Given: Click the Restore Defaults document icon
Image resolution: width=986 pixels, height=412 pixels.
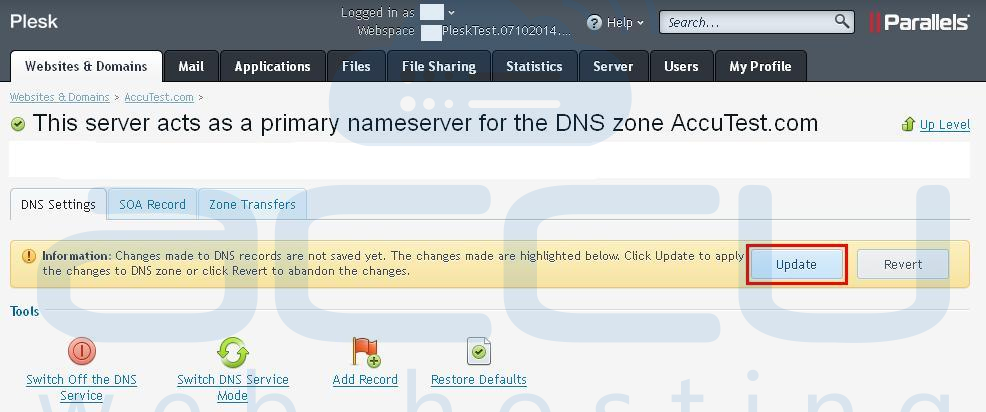Looking at the screenshot, I should coord(479,351).
